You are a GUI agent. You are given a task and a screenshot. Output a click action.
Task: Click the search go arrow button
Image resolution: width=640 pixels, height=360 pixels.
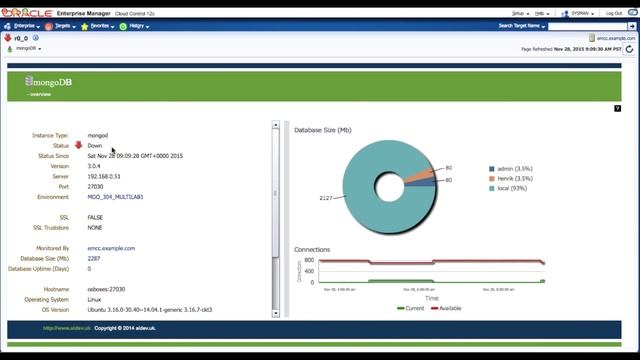[632, 26]
